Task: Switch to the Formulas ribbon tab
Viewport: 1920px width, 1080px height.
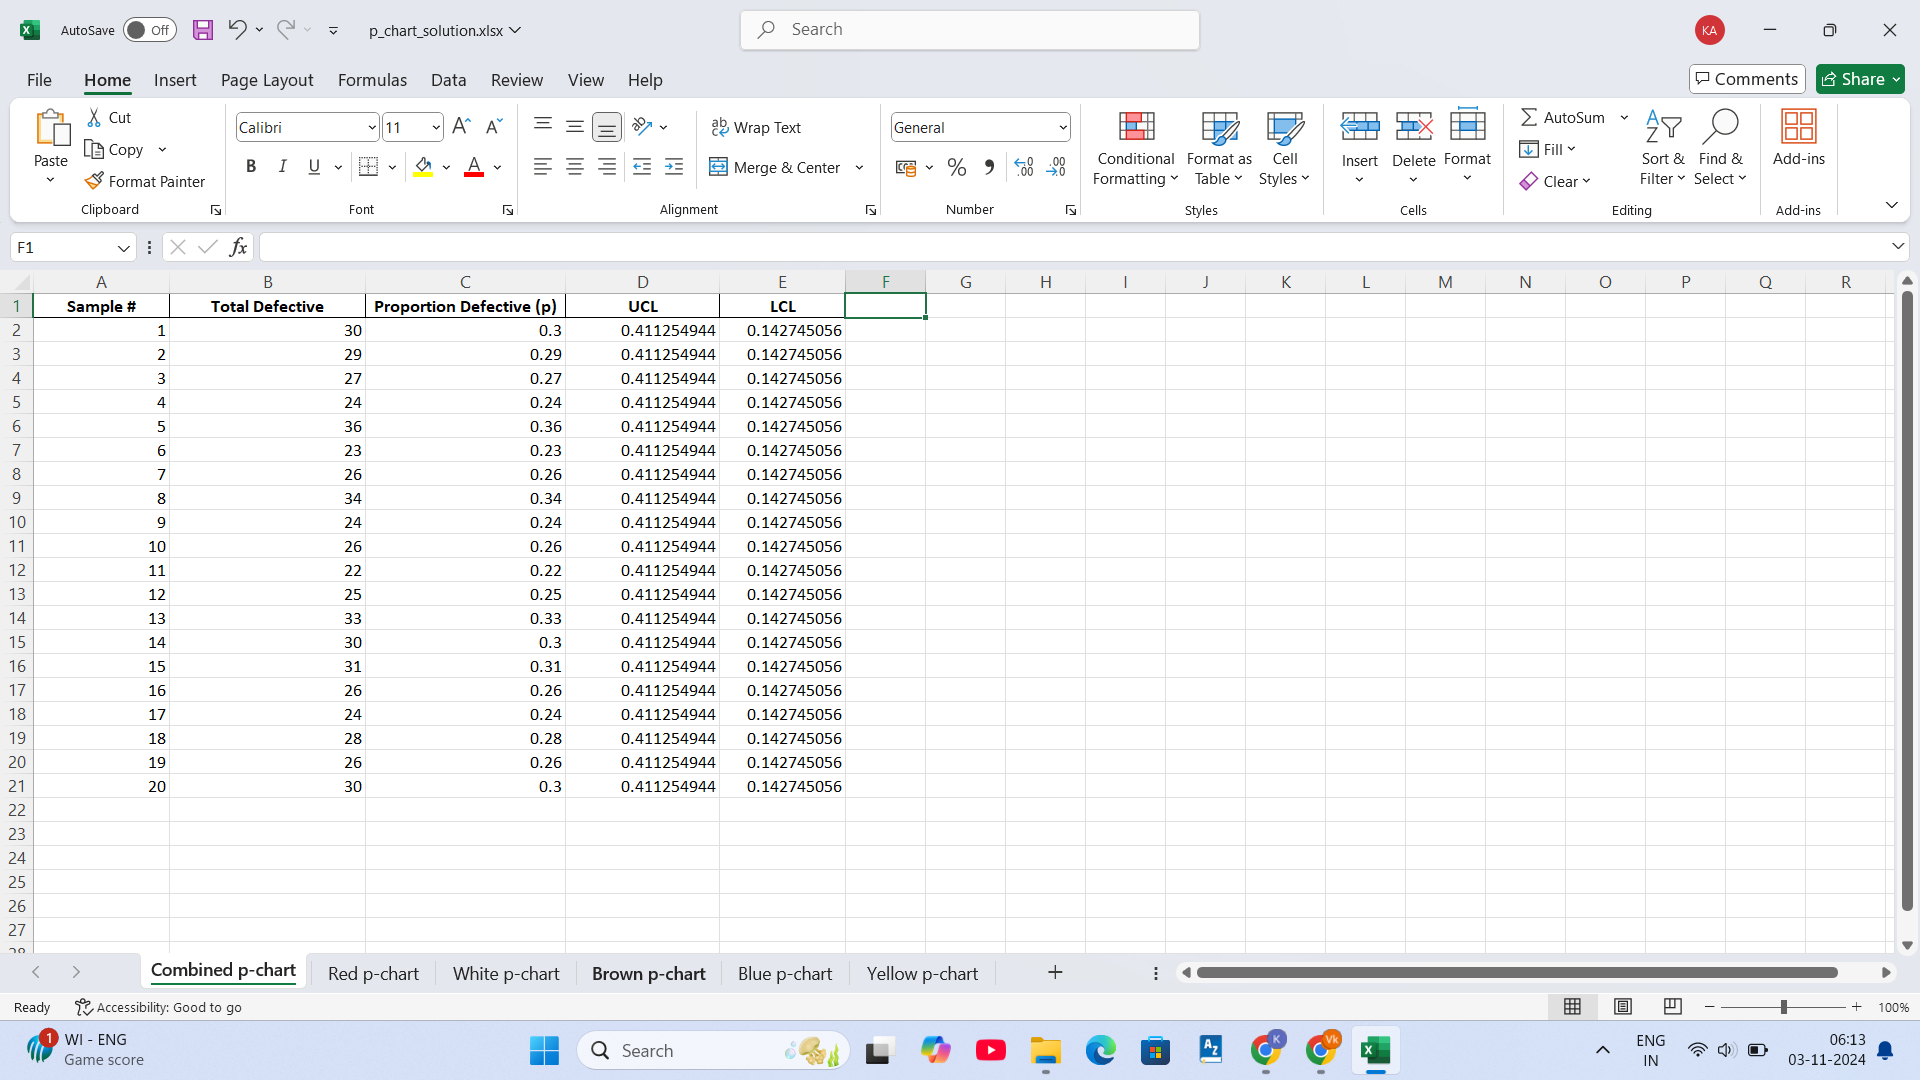Action: pos(371,80)
